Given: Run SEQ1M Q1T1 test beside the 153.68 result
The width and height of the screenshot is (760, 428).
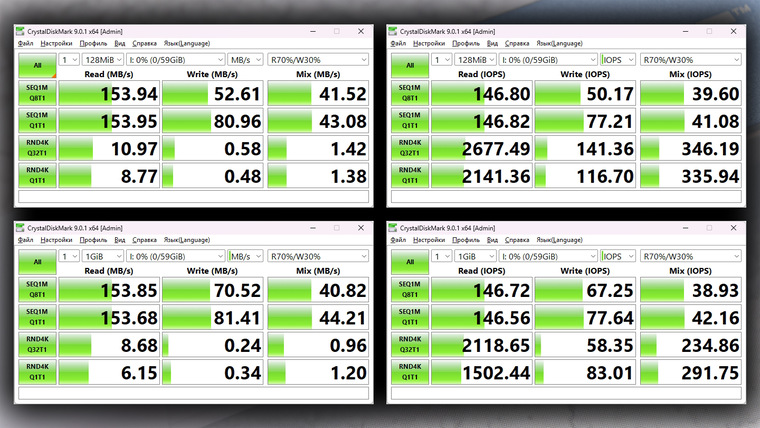Looking at the screenshot, I should (37, 317).
